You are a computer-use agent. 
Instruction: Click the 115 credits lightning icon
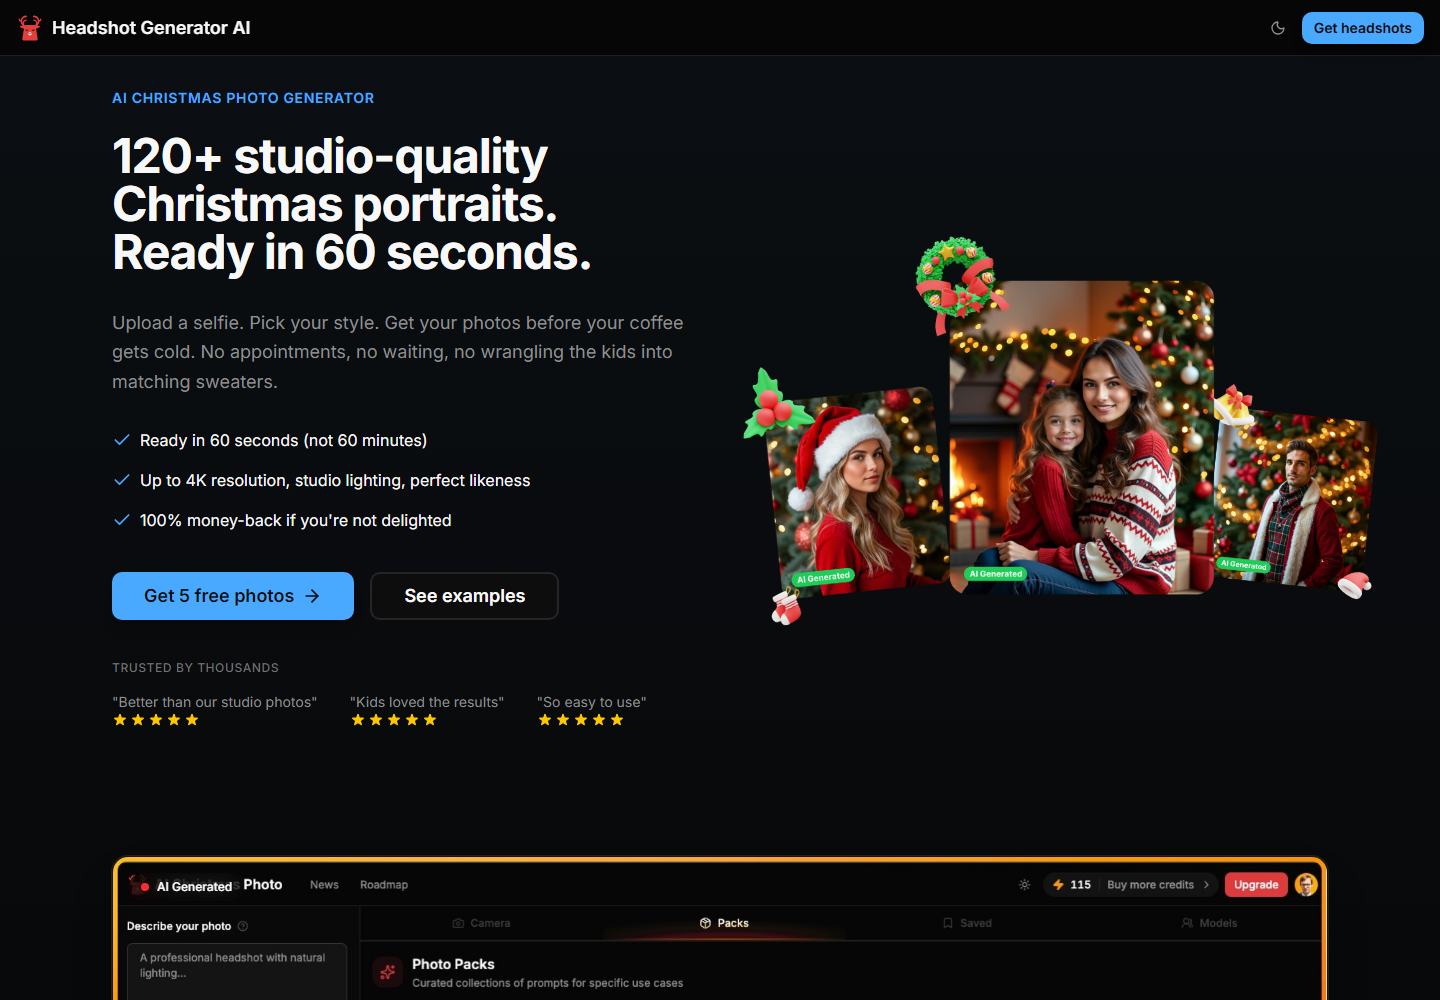click(1058, 885)
